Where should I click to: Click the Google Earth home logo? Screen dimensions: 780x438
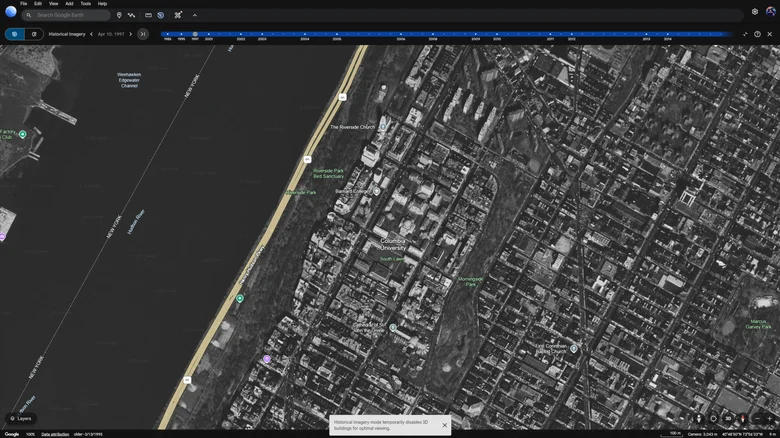pos(10,11)
